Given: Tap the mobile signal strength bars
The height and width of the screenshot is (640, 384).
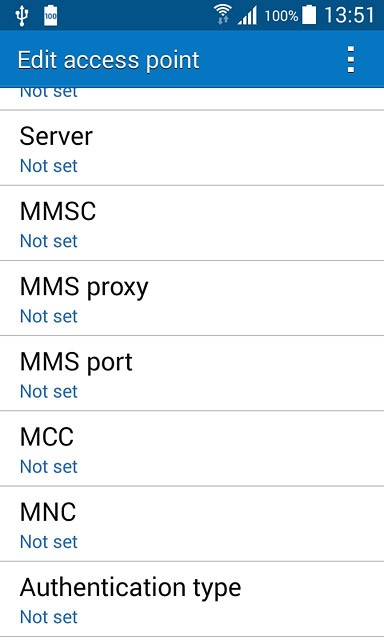Looking at the screenshot, I should pyautogui.click(x=248, y=16).
